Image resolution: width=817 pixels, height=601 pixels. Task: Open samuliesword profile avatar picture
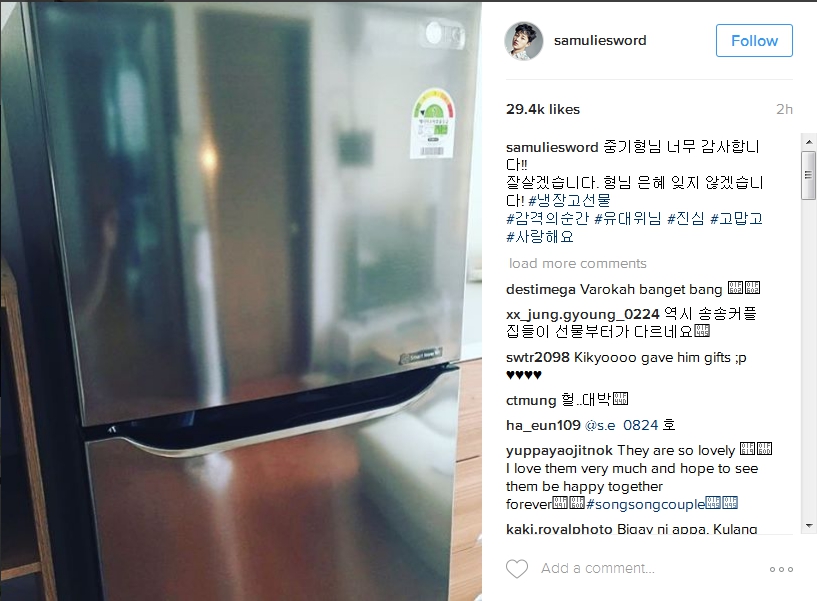point(524,41)
